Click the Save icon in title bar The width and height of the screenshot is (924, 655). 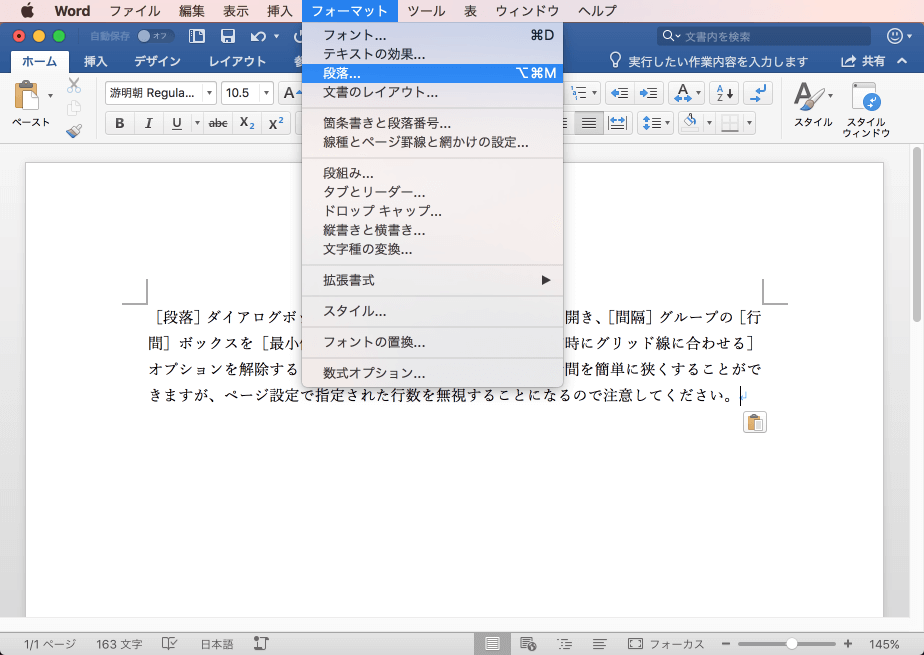(x=227, y=37)
